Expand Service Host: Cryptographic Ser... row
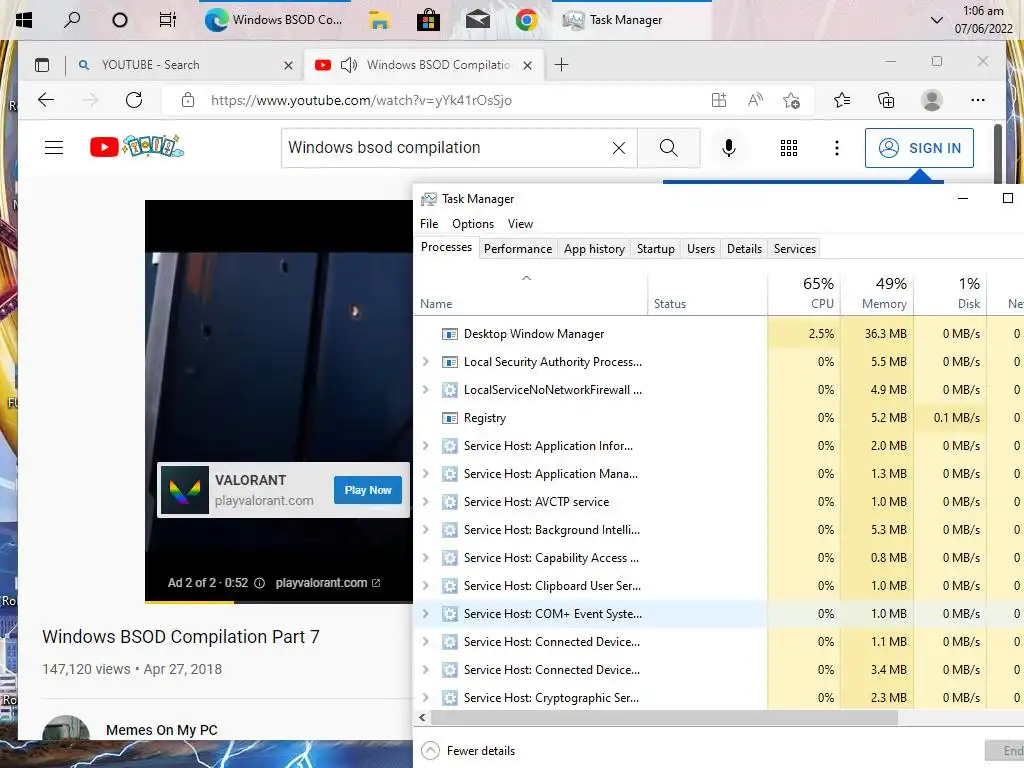Viewport: 1024px width, 768px height. 426,697
